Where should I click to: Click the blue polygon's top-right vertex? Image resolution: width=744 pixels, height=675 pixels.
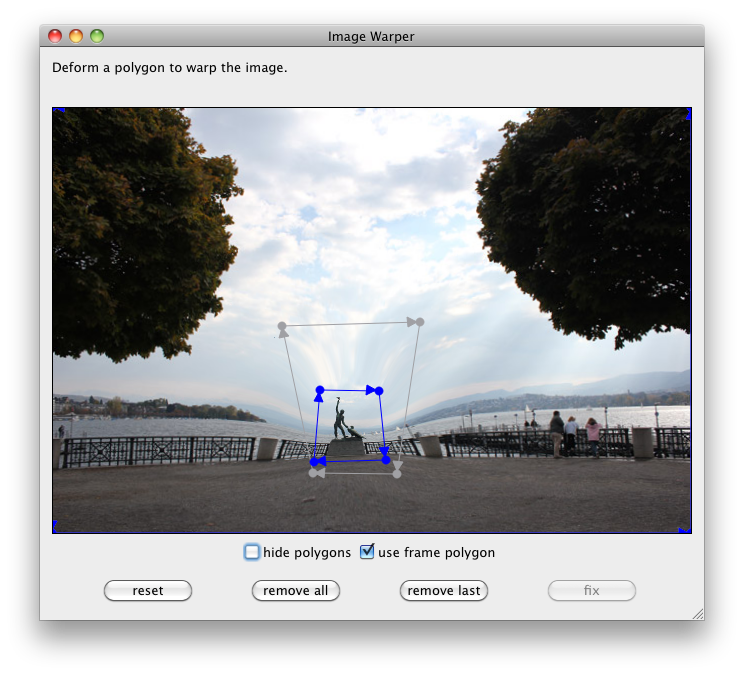point(379,390)
